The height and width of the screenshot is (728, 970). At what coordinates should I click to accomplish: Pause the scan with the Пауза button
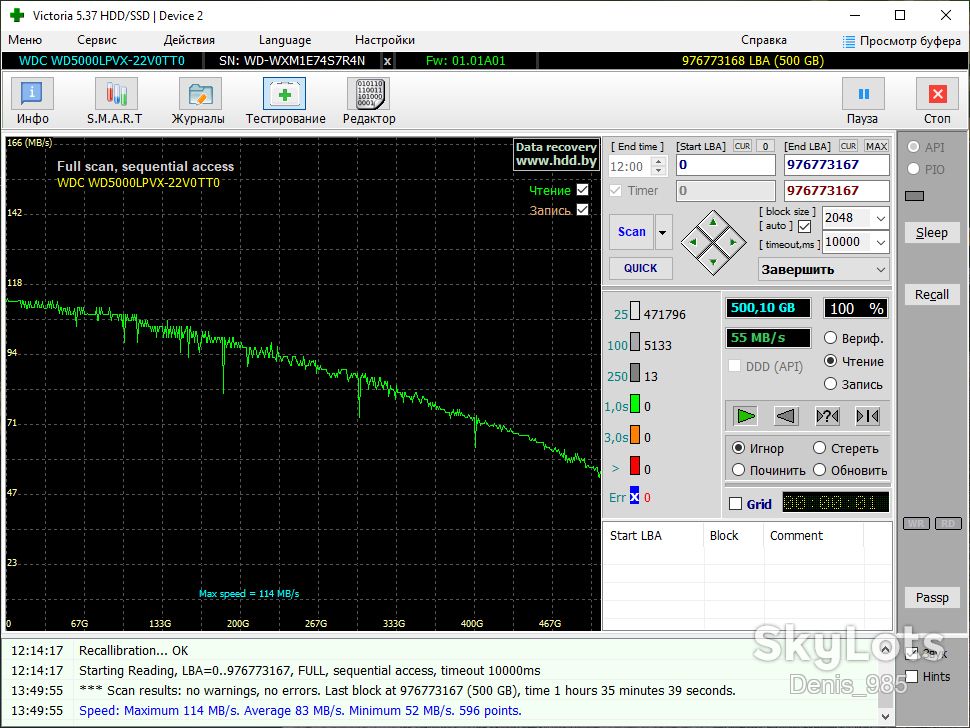(x=863, y=101)
